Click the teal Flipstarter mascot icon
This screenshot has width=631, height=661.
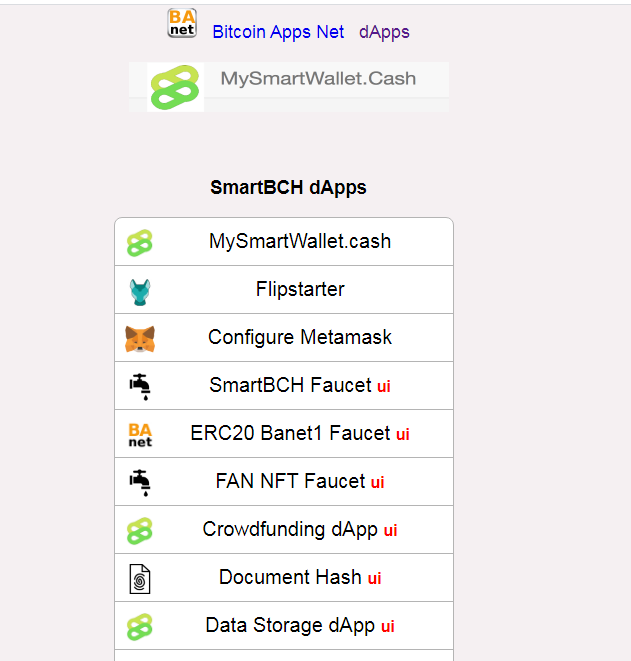click(x=140, y=292)
